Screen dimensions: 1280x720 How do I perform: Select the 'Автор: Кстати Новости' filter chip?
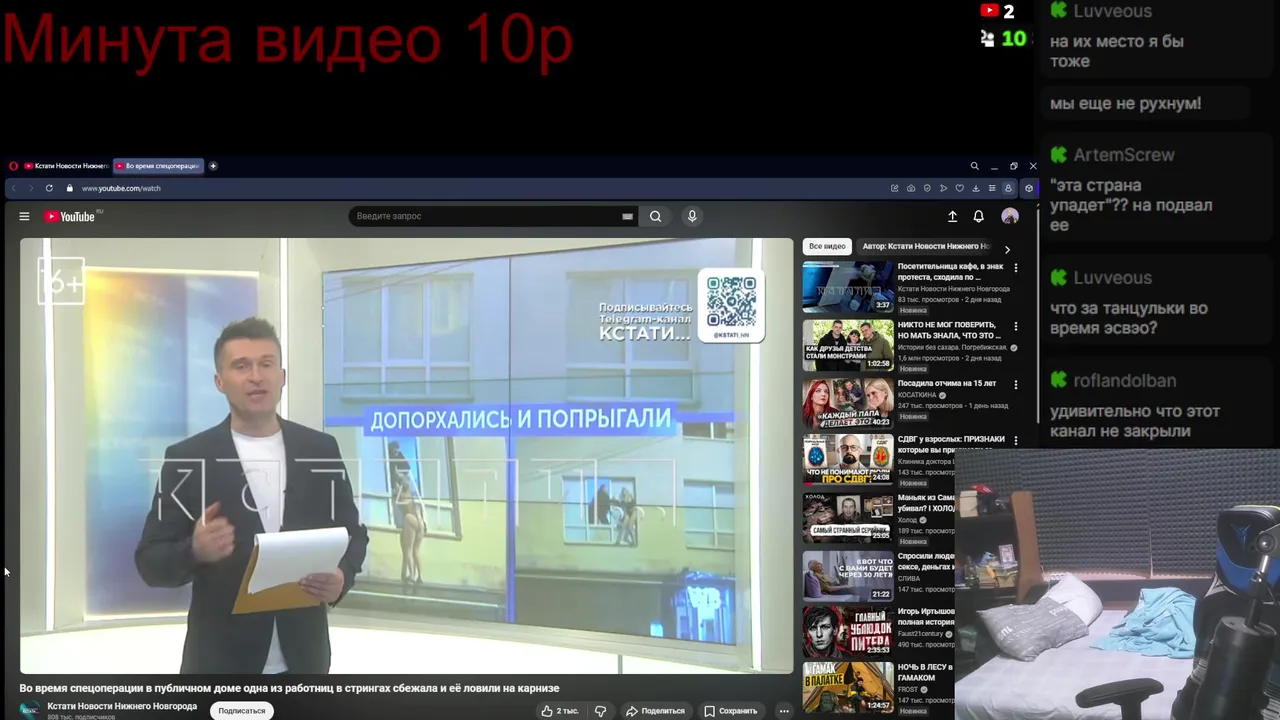926,246
